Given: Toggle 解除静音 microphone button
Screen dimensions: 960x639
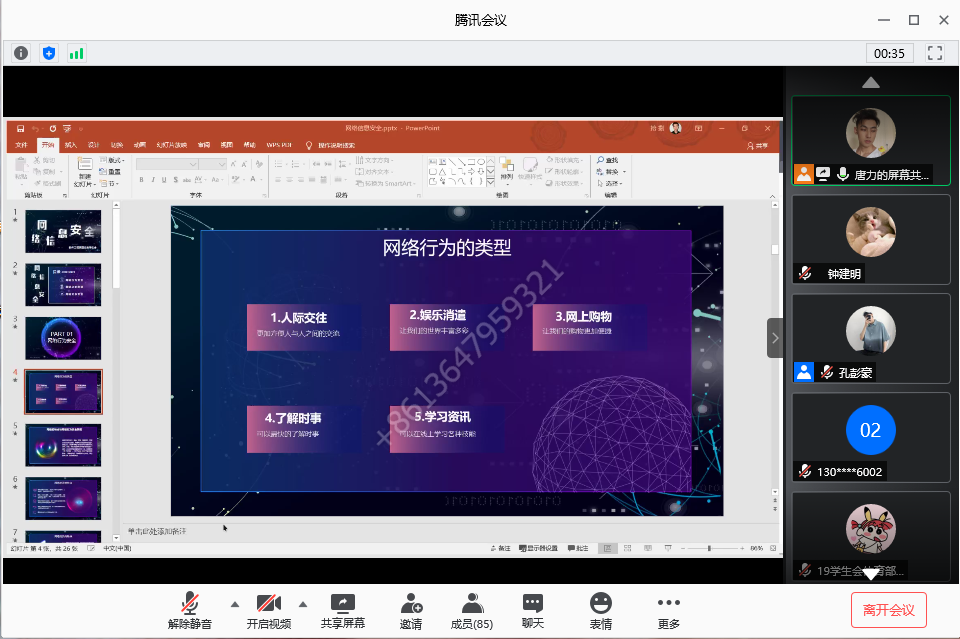Looking at the screenshot, I should click(x=189, y=610).
